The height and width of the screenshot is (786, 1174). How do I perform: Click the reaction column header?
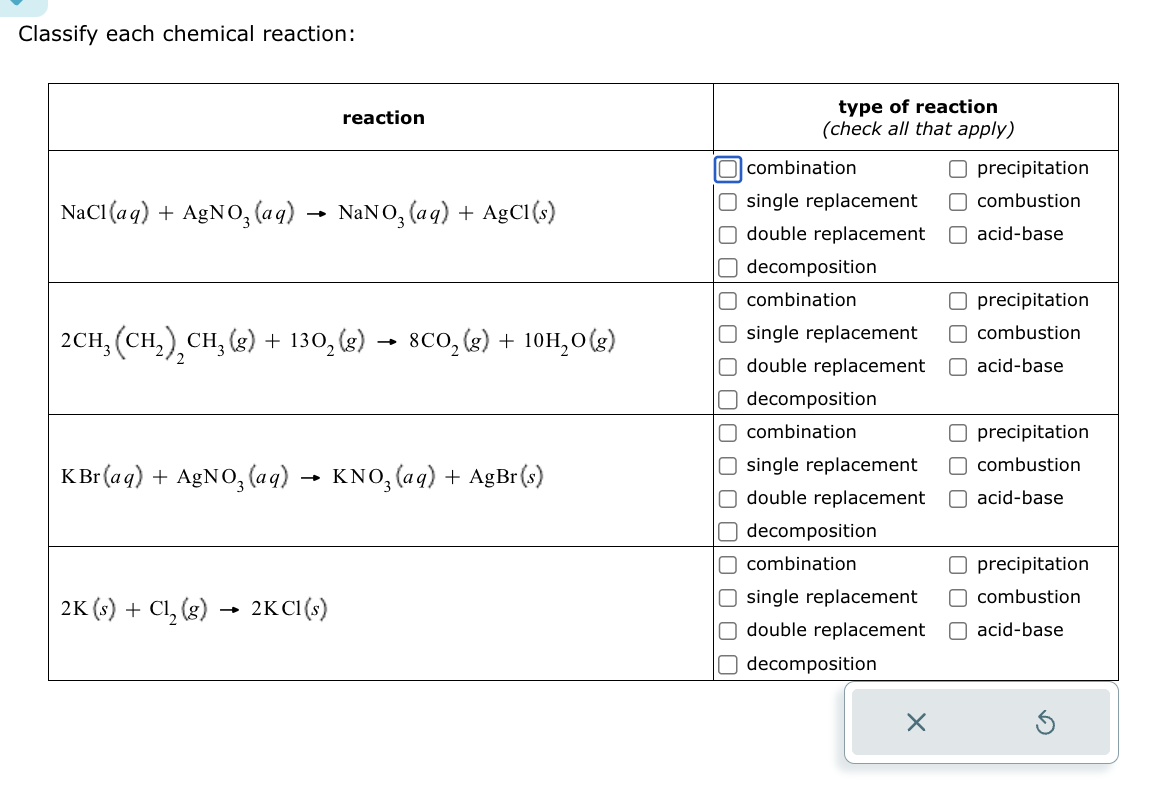(383, 117)
